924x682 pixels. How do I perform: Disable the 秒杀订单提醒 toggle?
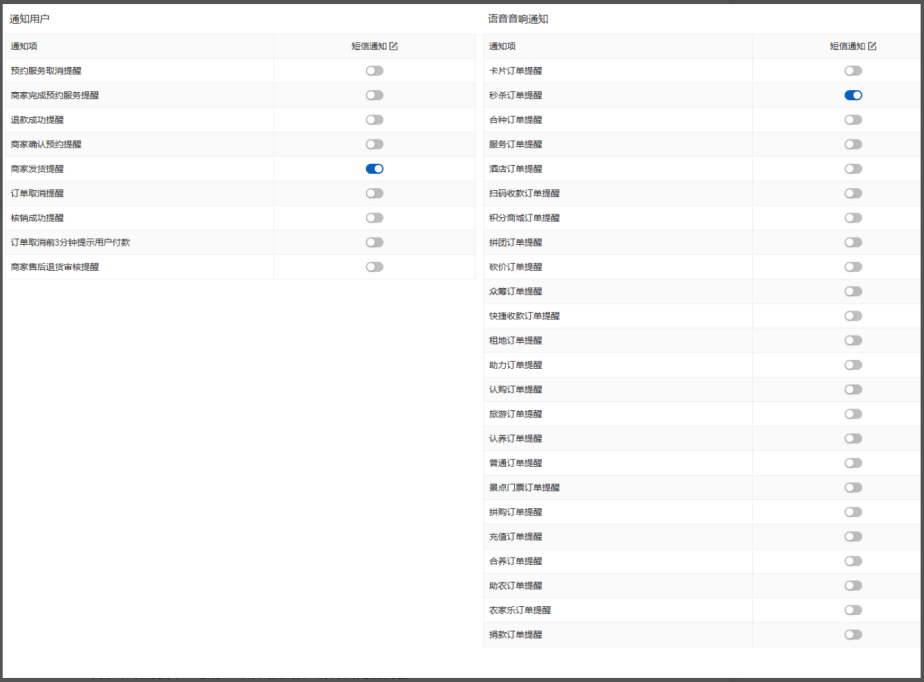click(x=853, y=95)
